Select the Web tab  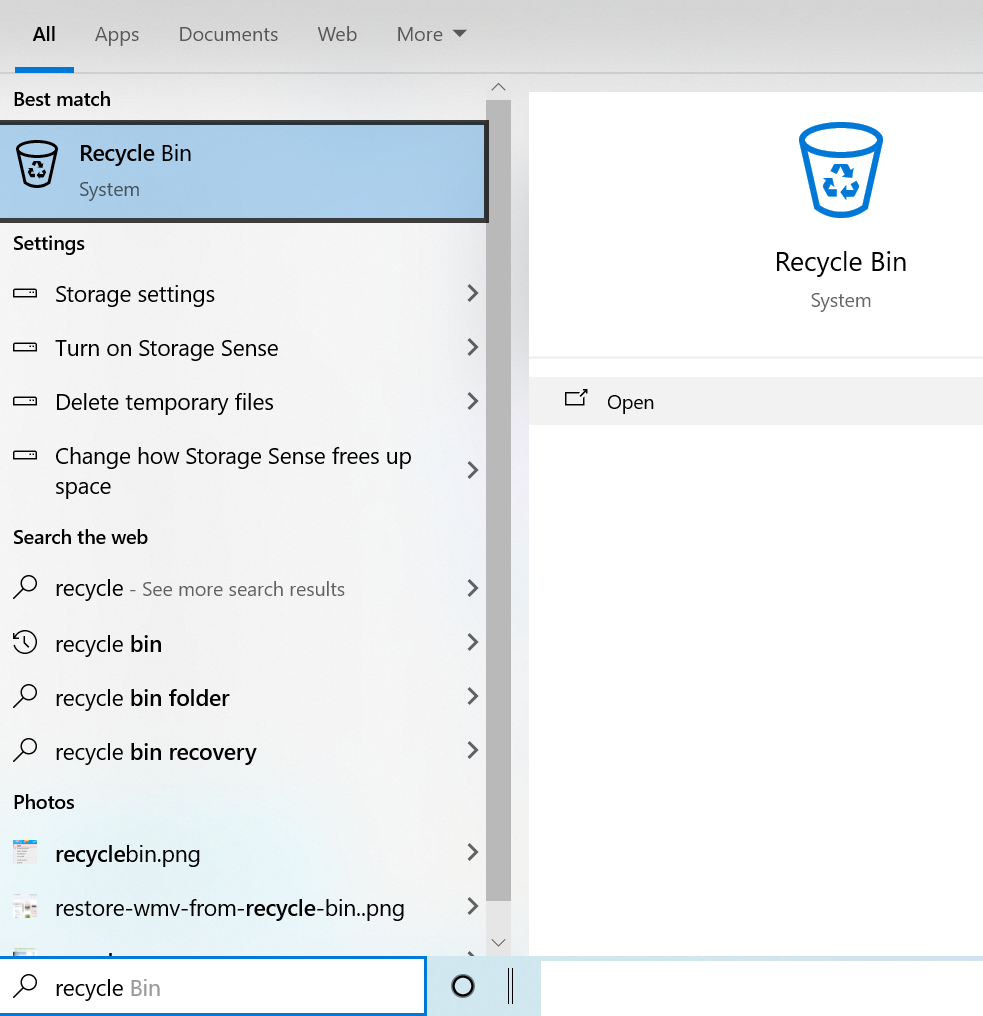pos(337,34)
